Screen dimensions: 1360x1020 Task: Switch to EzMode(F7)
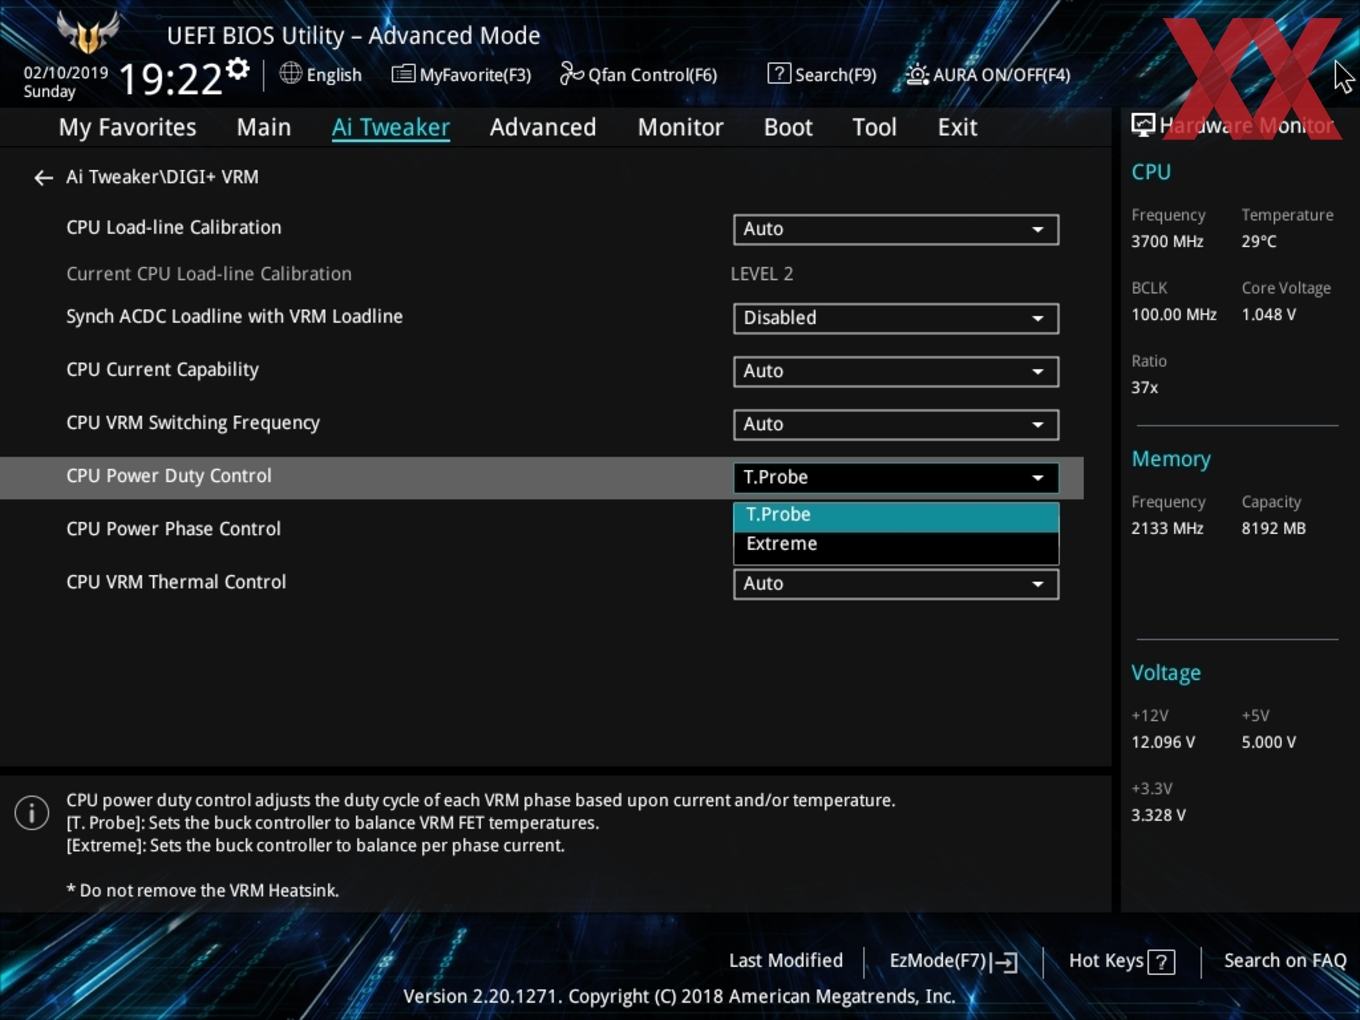point(953,961)
